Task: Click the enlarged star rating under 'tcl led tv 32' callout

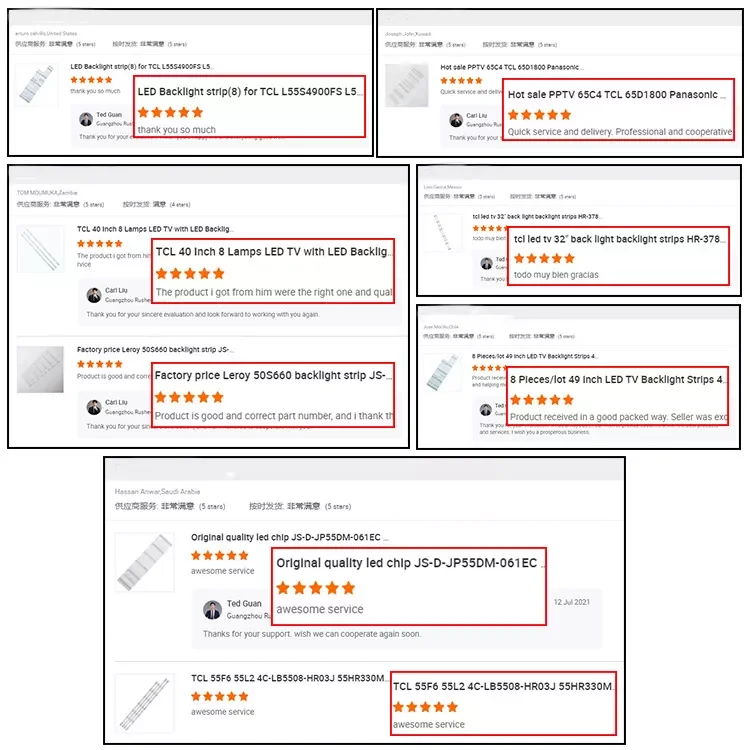Action: point(544,259)
